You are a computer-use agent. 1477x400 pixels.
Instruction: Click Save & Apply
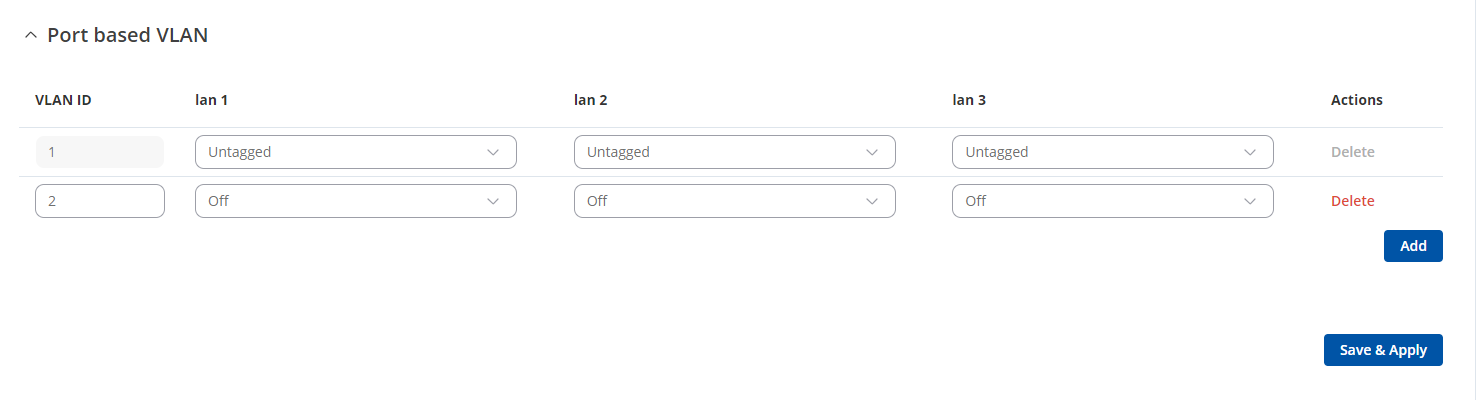coord(1383,350)
